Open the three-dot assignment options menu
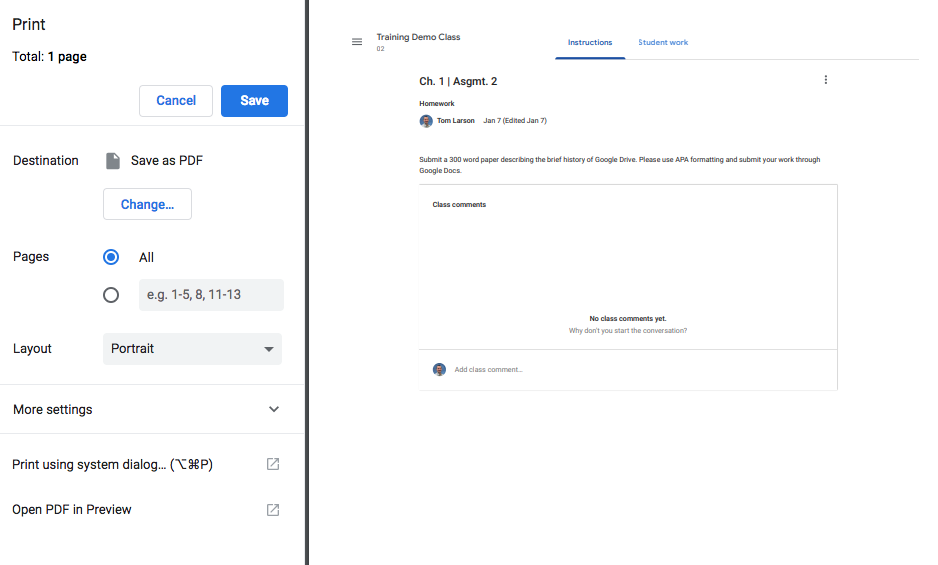This screenshot has width=938, height=565. click(x=826, y=80)
